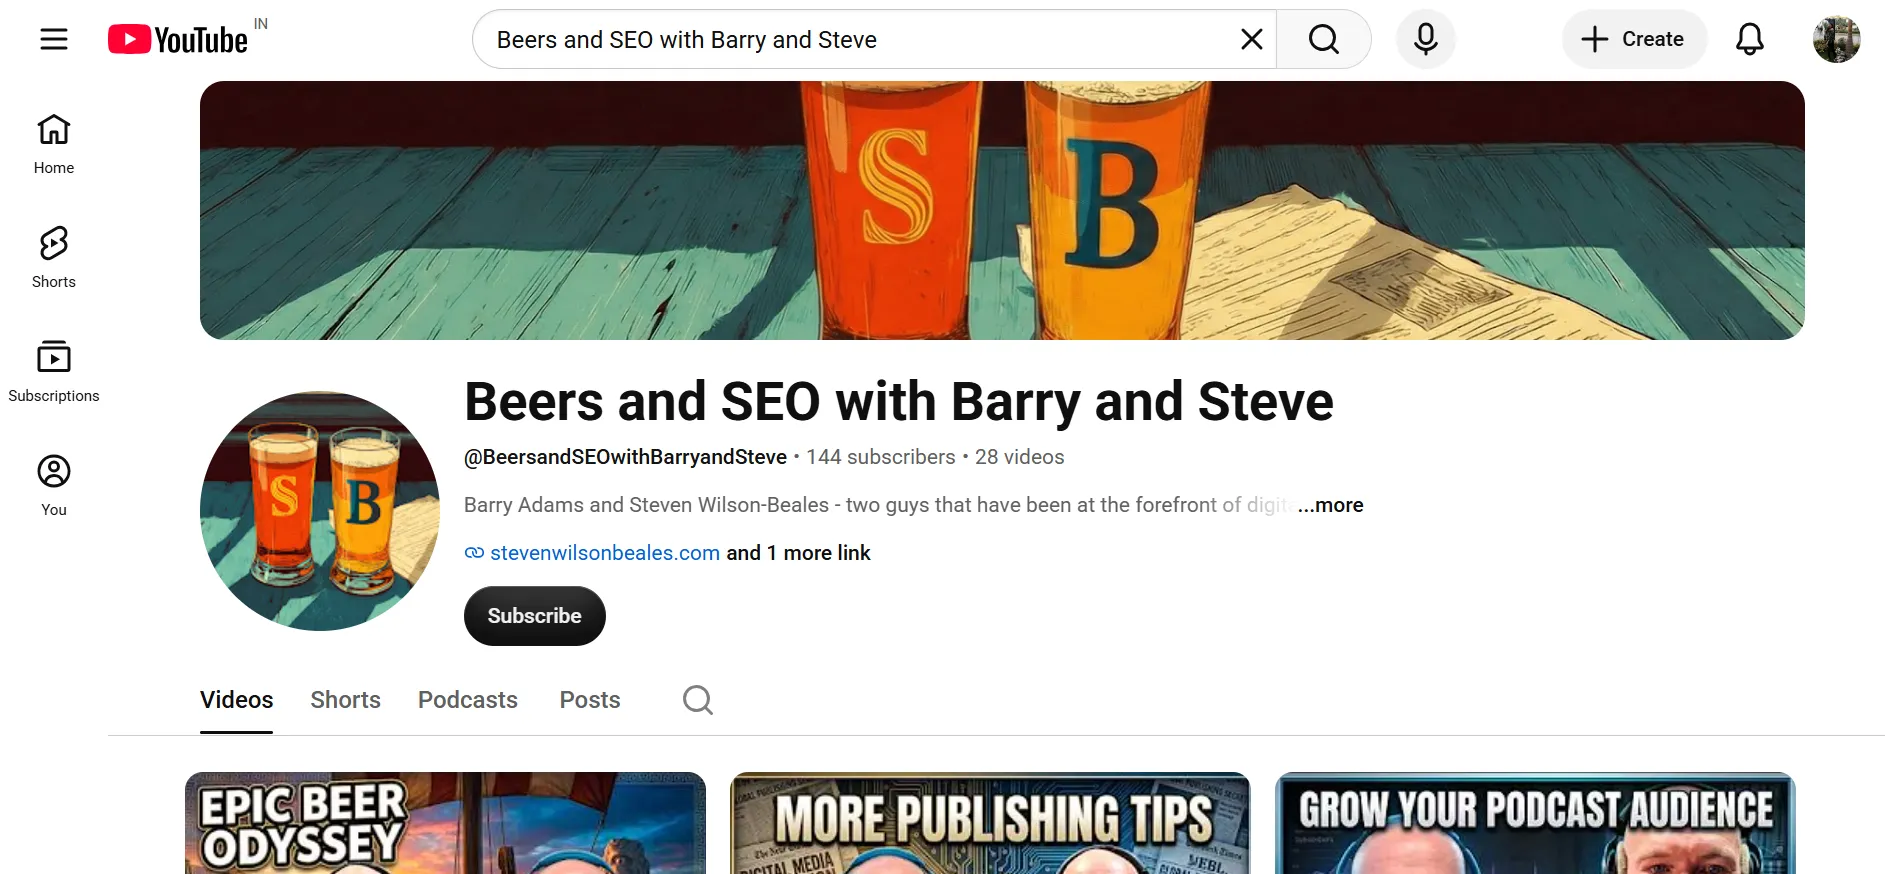
Task: Switch to the Podcasts tab
Action: (468, 700)
